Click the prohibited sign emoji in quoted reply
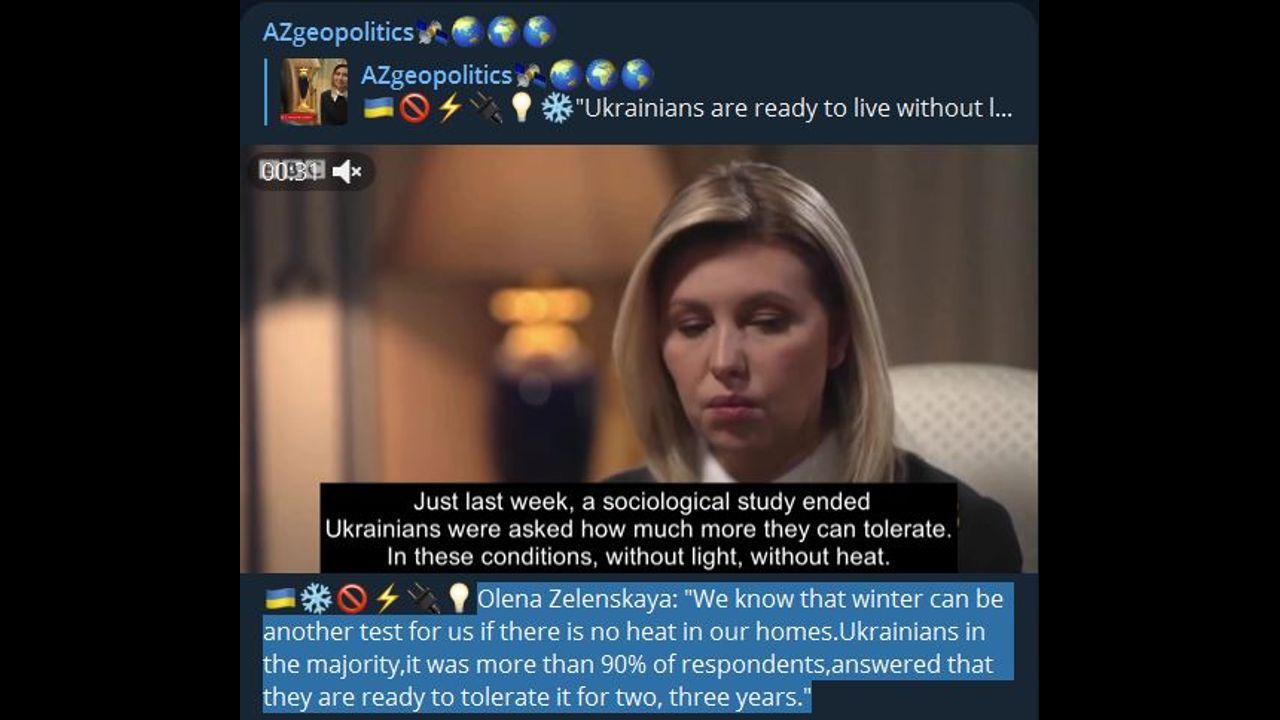This screenshot has height=720, width=1280. coord(414,108)
